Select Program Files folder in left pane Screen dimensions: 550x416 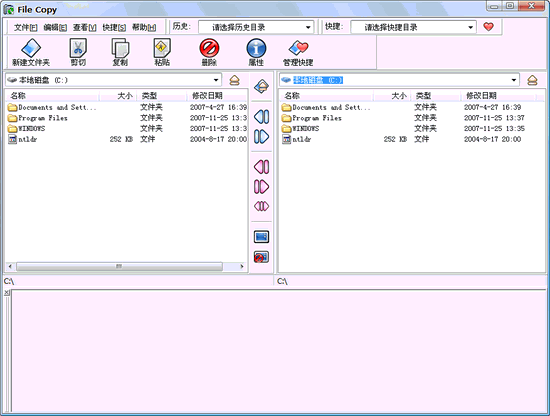38,118
